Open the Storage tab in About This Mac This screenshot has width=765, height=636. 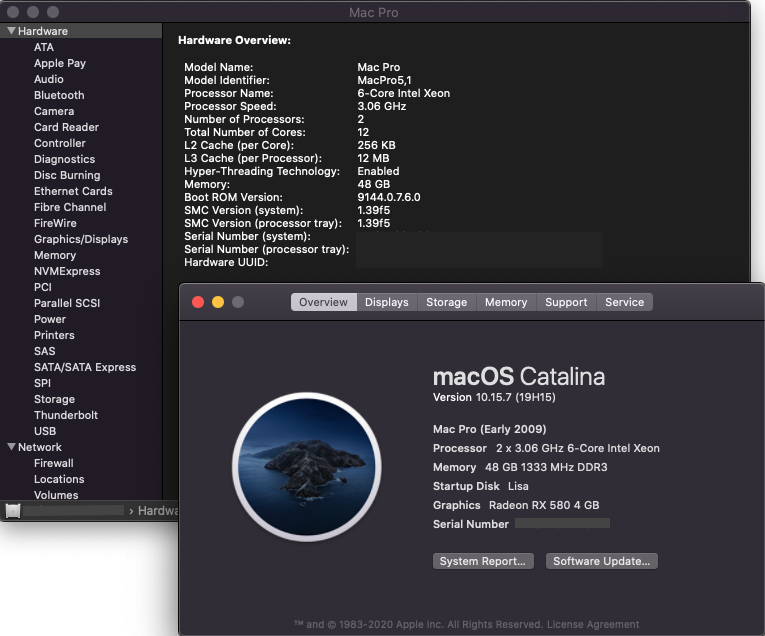point(447,302)
